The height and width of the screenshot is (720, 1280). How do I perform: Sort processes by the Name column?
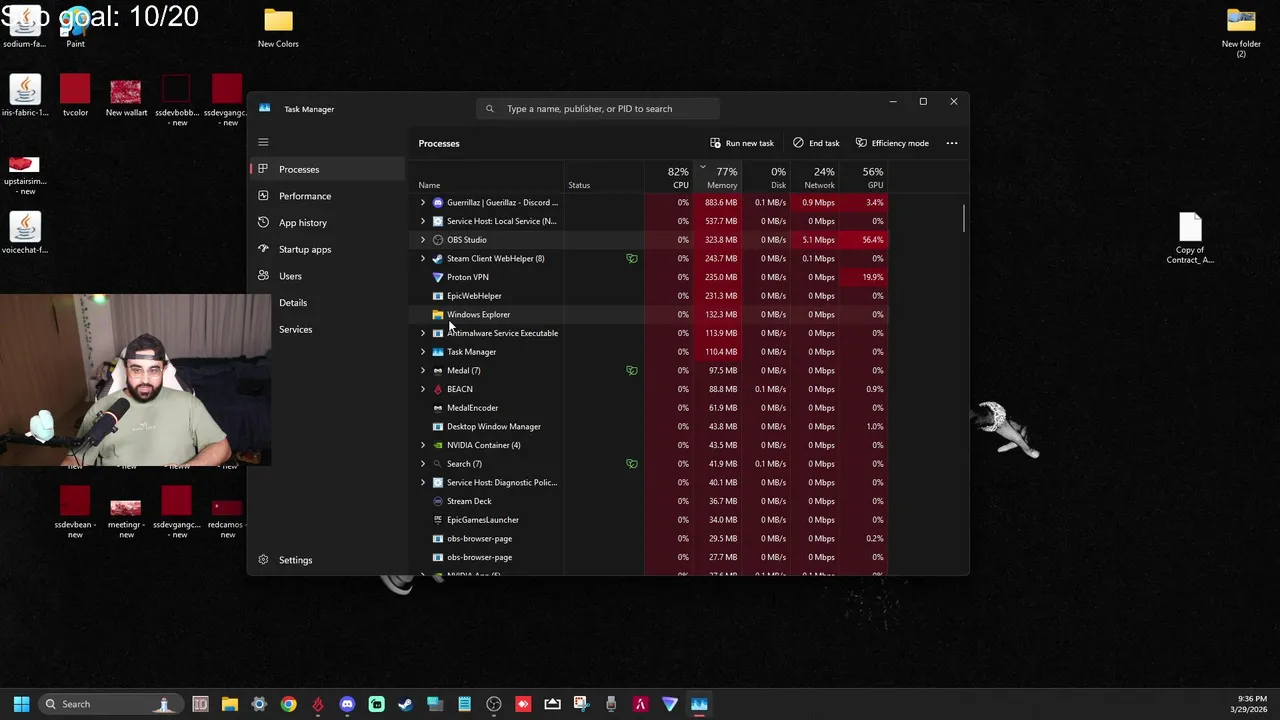click(x=429, y=185)
